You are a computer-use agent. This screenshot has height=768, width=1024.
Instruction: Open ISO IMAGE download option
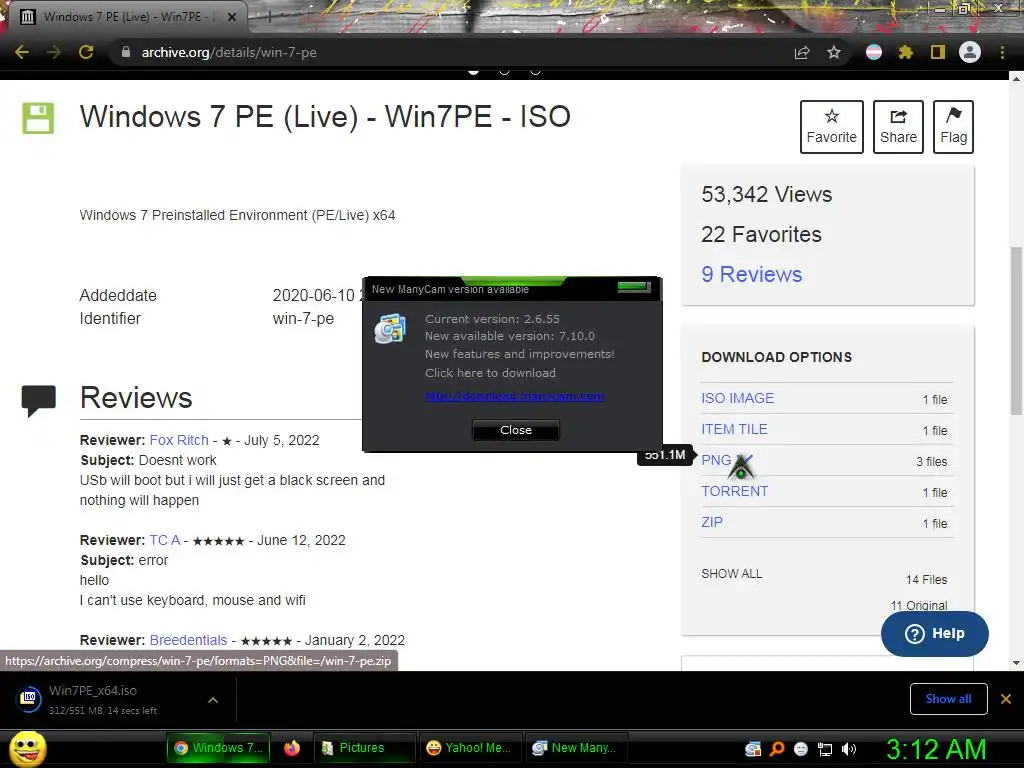737,398
